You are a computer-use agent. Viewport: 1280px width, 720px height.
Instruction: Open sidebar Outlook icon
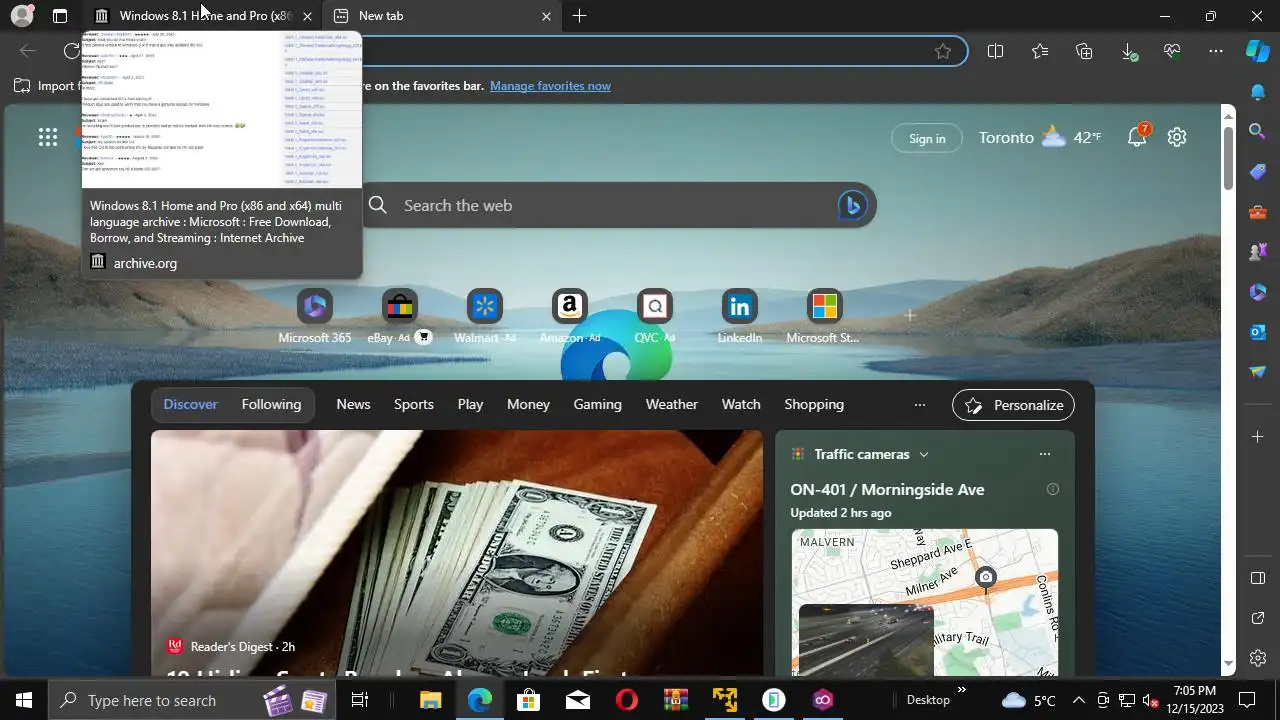(1258, 331)
